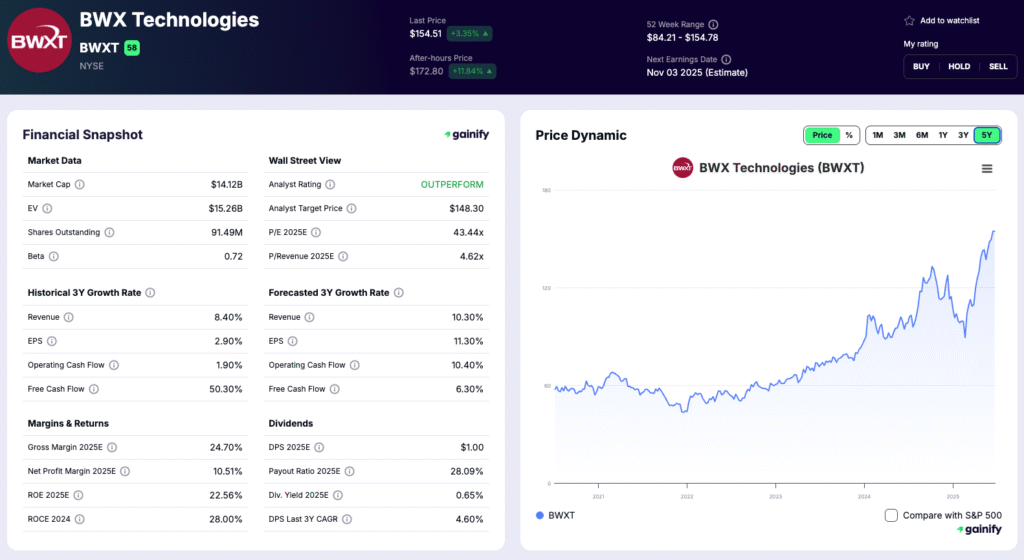Click the BWX Technologies company title
Image resolution: width=1024 pixels, height=560 pixels.
(169, 20)
